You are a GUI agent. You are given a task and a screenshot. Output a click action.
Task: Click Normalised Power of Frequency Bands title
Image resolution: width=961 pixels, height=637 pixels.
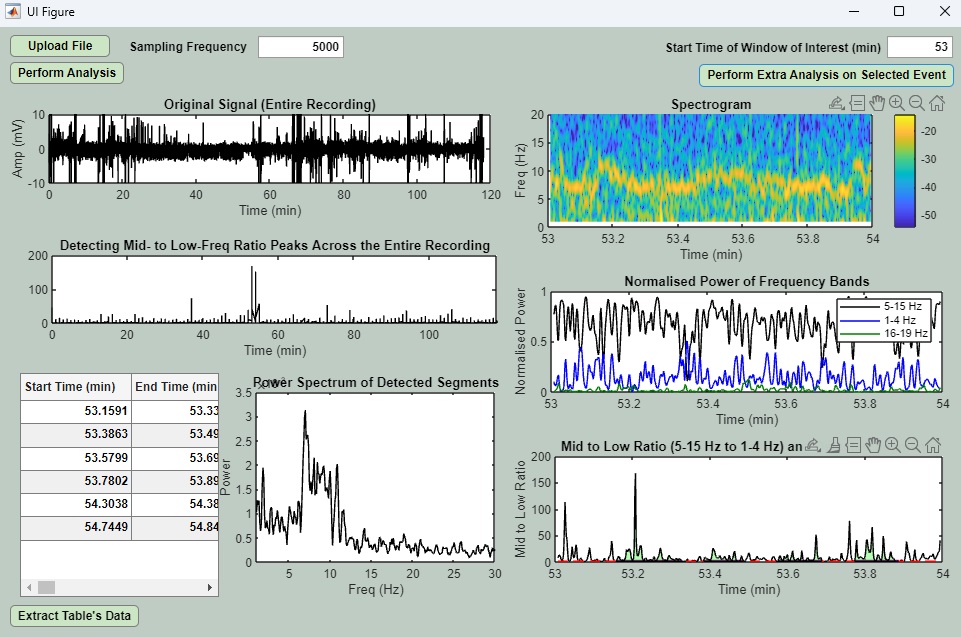746,281
